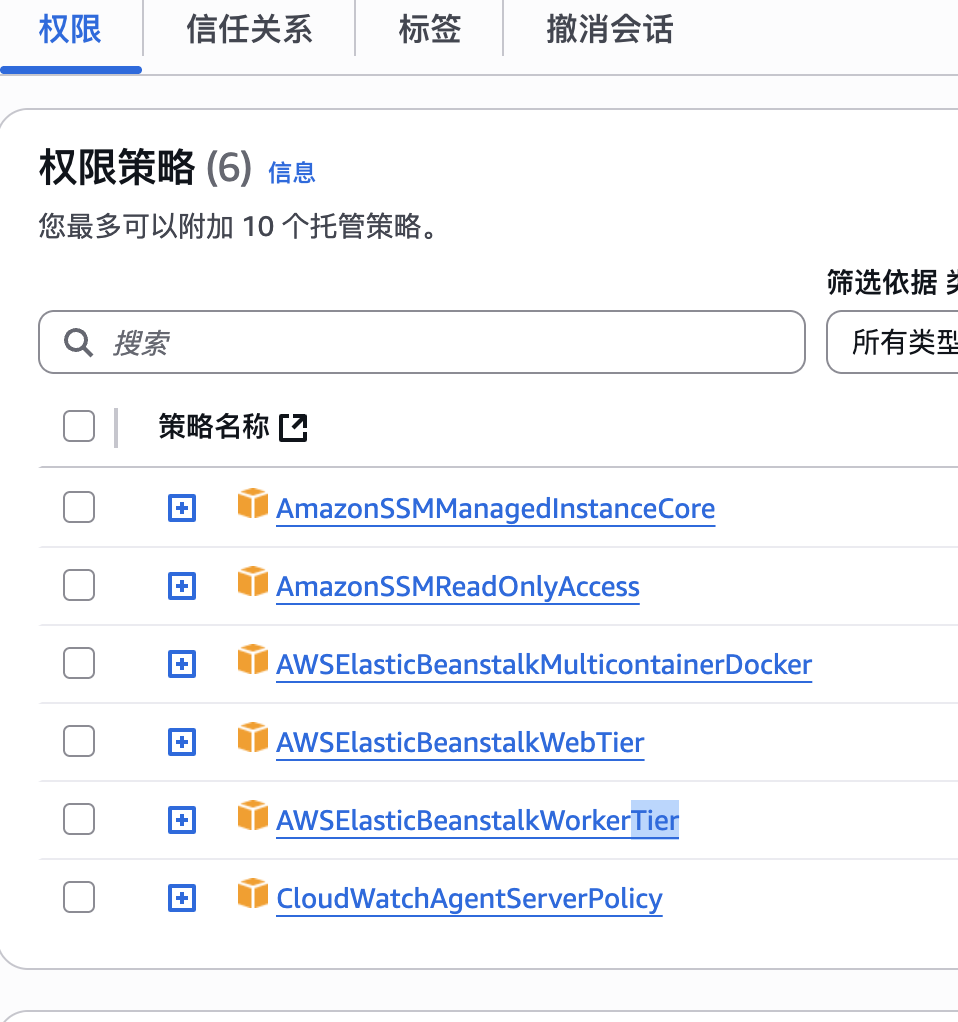This screenshot has height=1022, width=958.
Task: Open the AmazonSSMReadOnlyAccess policy link
Action: click(x=457, y=587)
